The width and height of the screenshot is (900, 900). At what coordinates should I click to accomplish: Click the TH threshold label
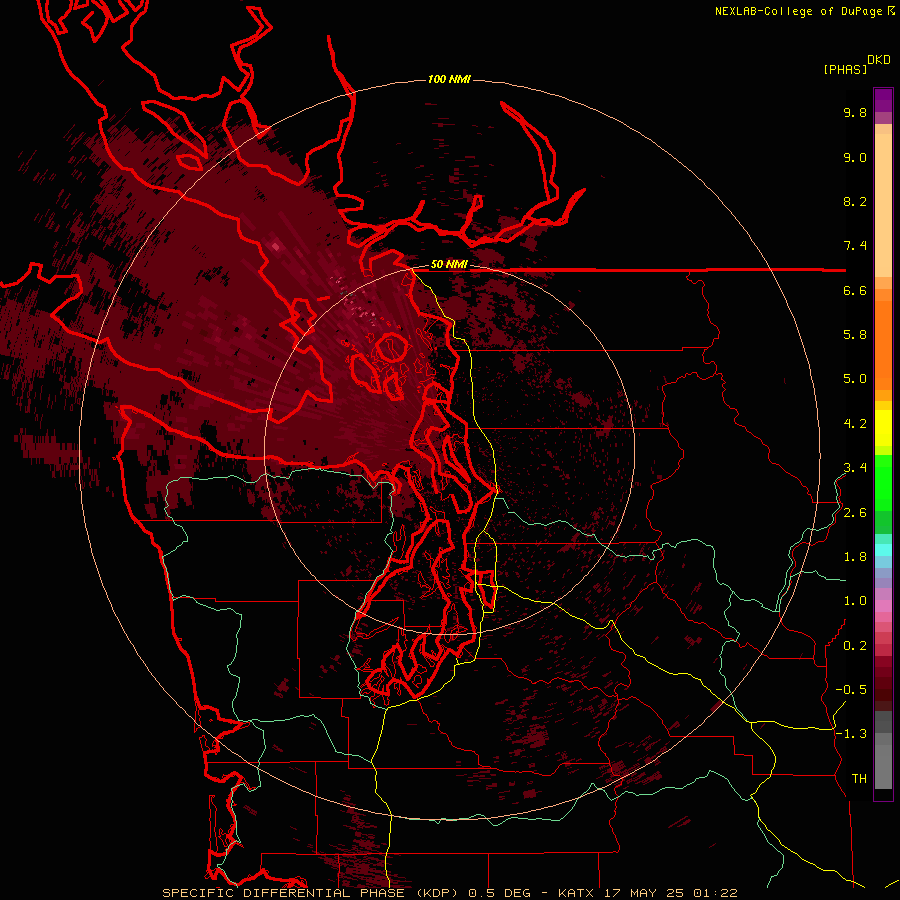click(859, 779)
